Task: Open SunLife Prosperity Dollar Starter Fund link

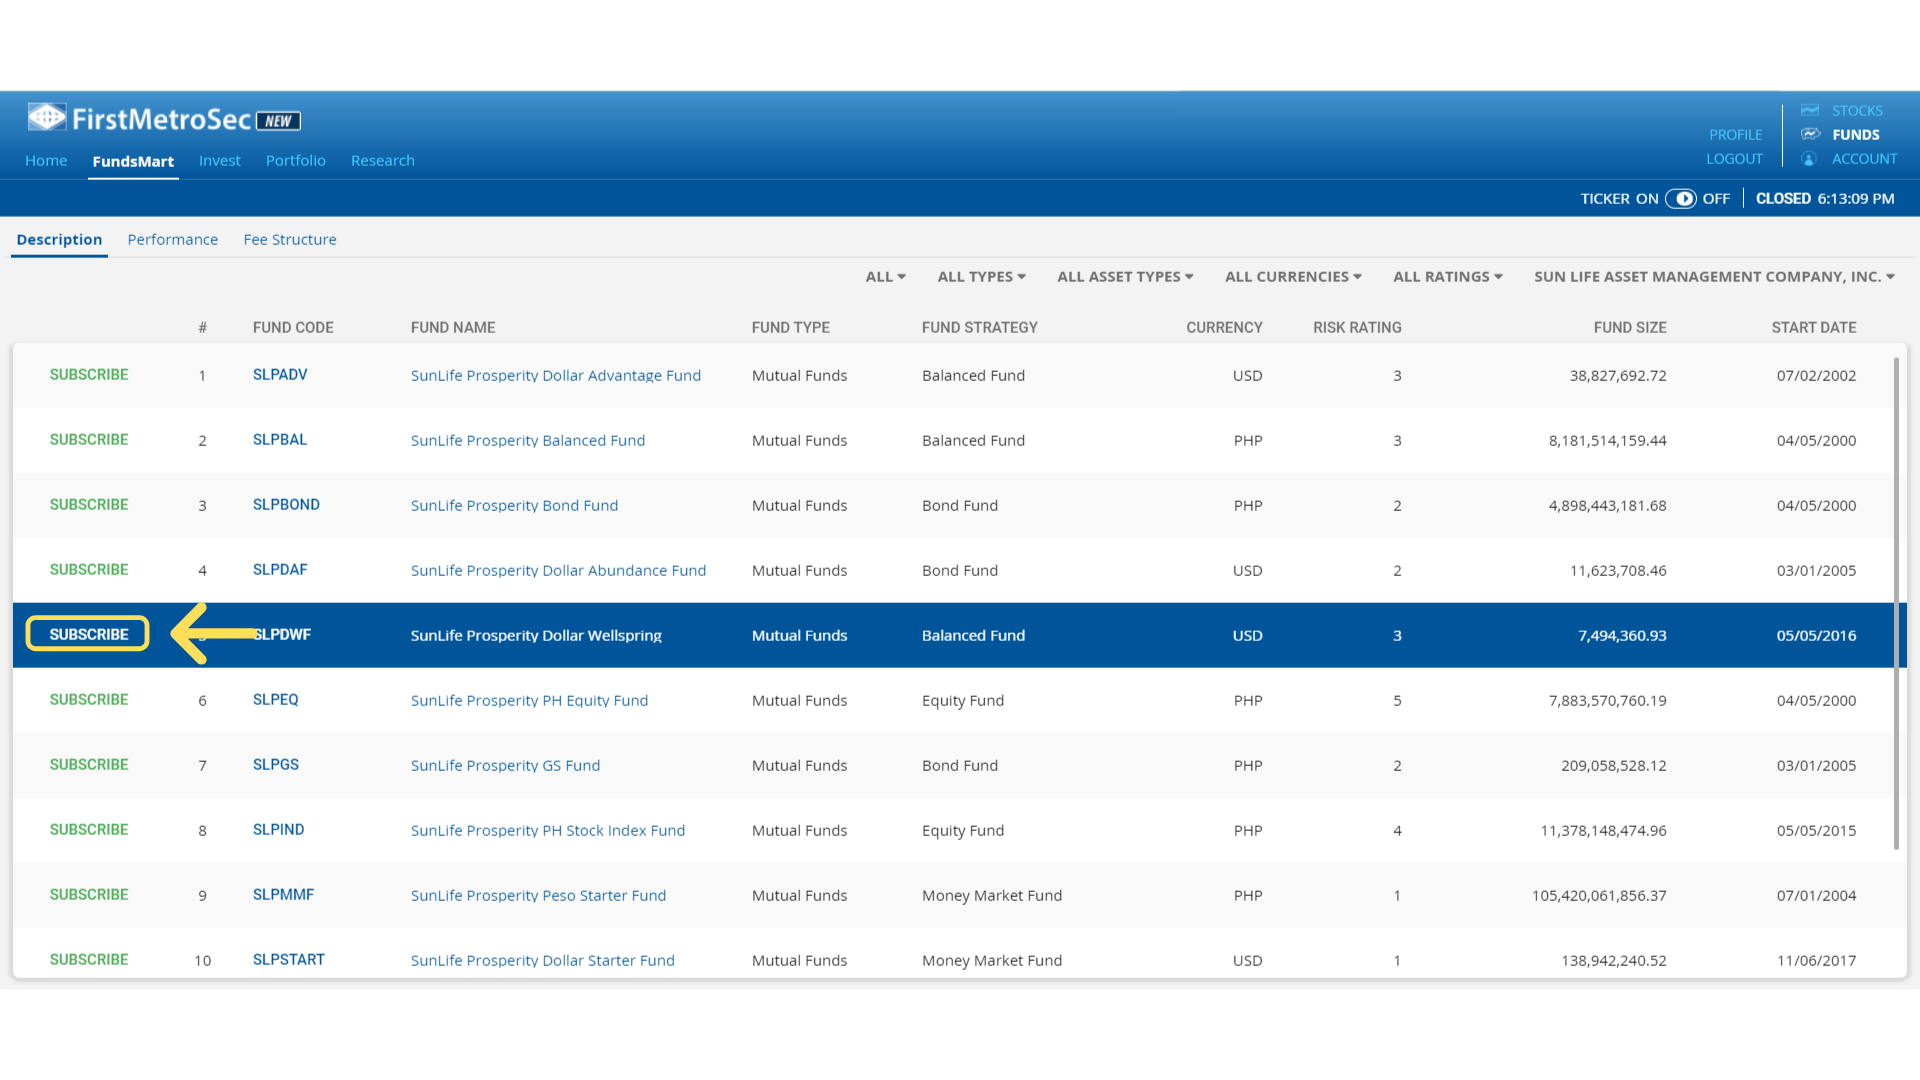Action: 542,961
